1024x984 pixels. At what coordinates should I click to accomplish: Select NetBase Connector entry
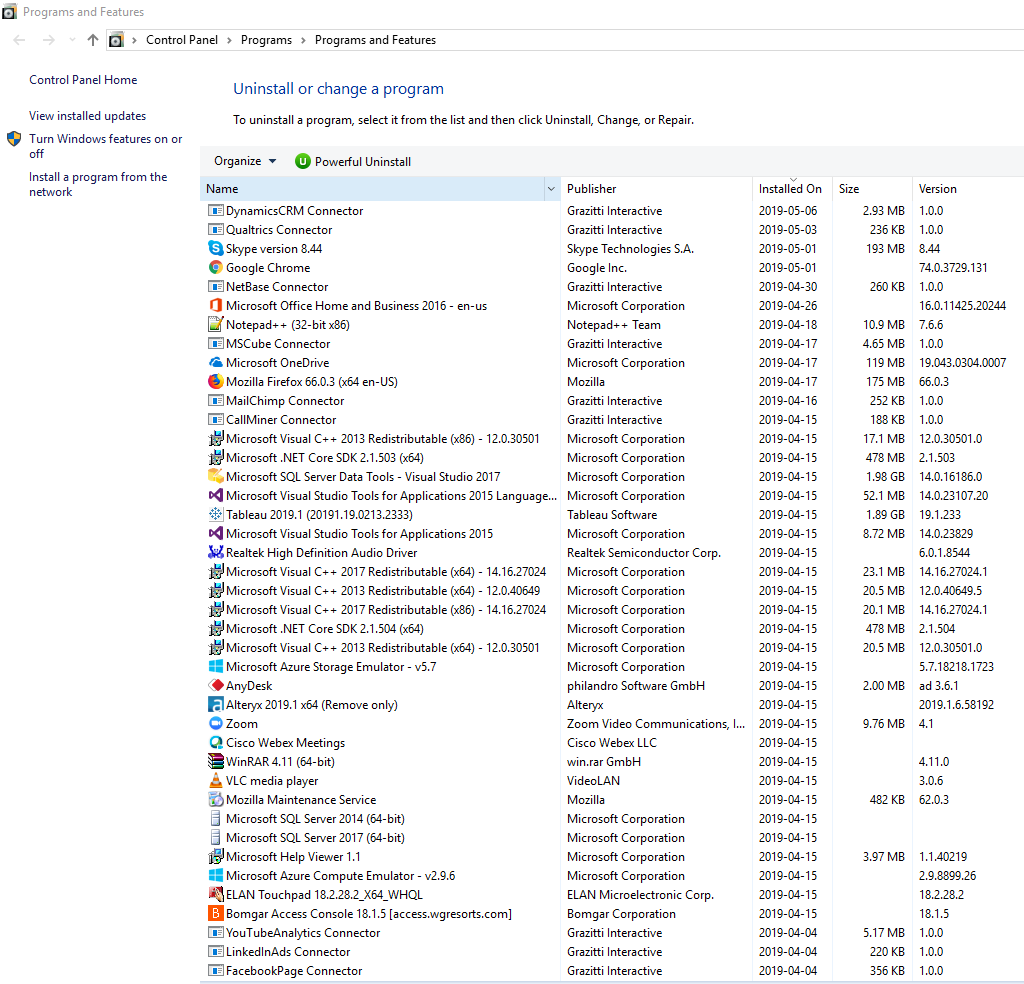[612, 287]
